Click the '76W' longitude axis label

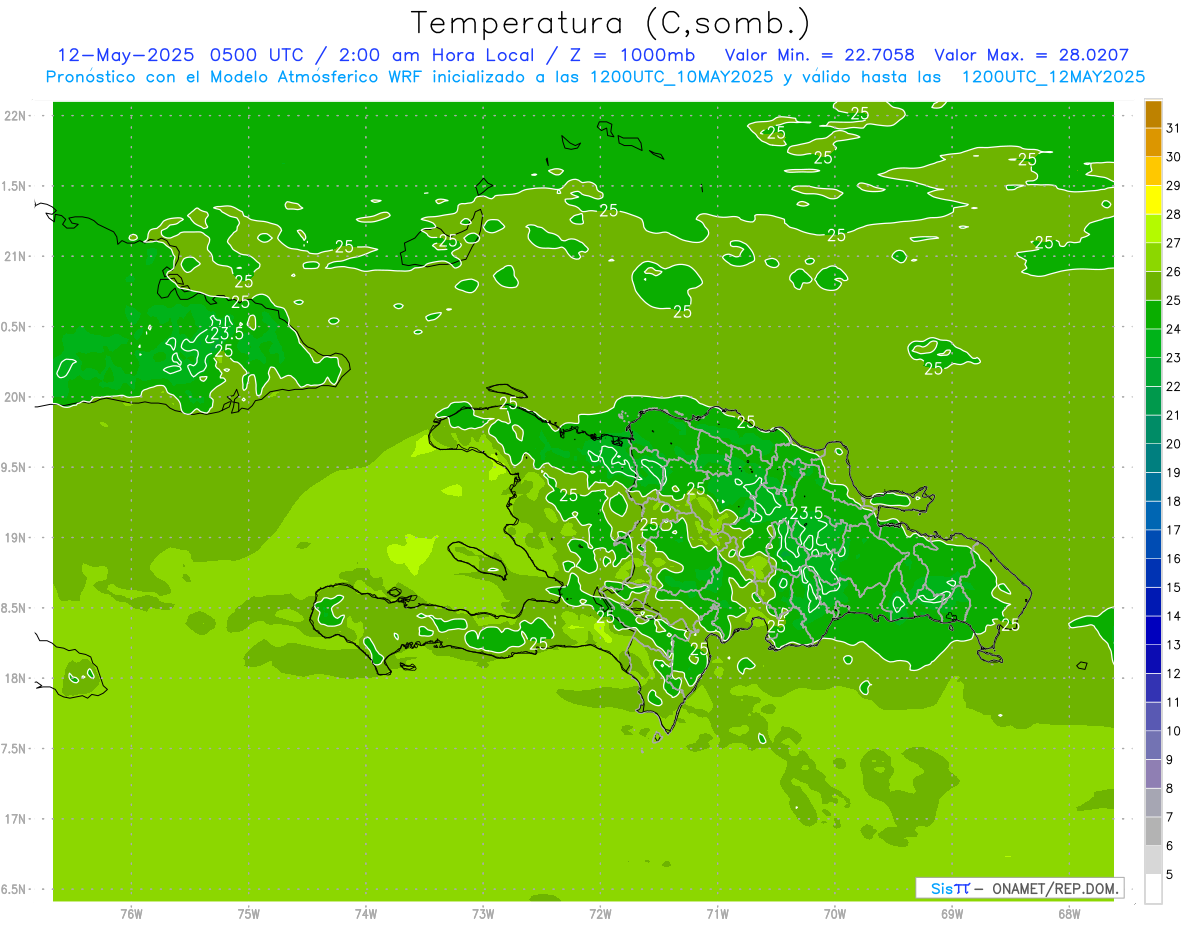(x=131, y=914)
